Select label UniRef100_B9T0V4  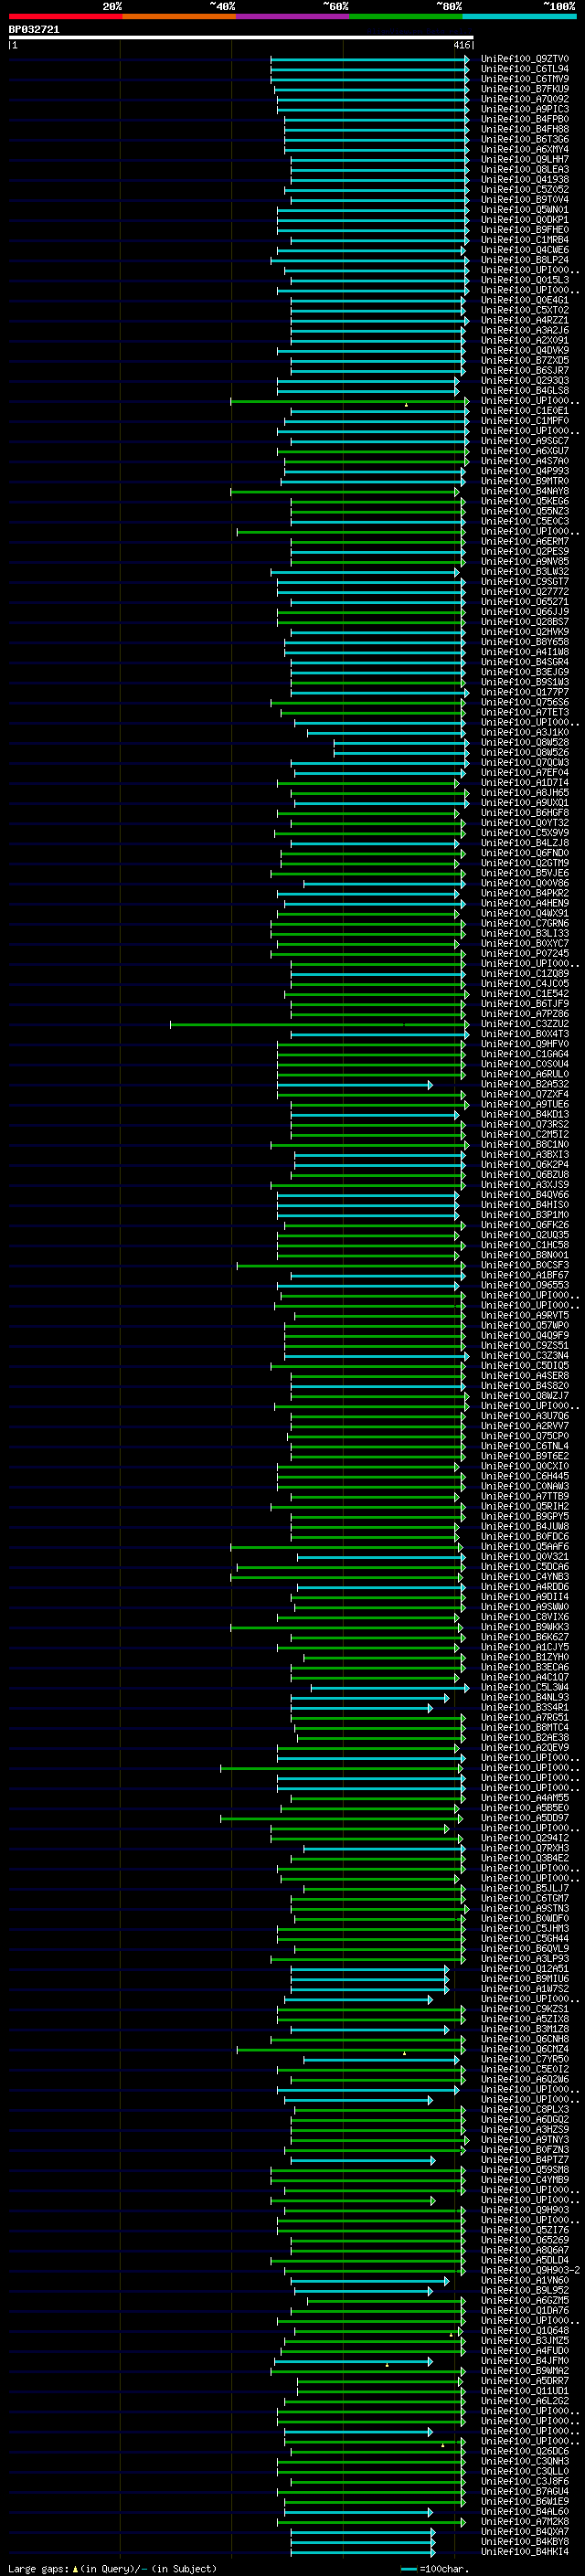tap(524, 200)
